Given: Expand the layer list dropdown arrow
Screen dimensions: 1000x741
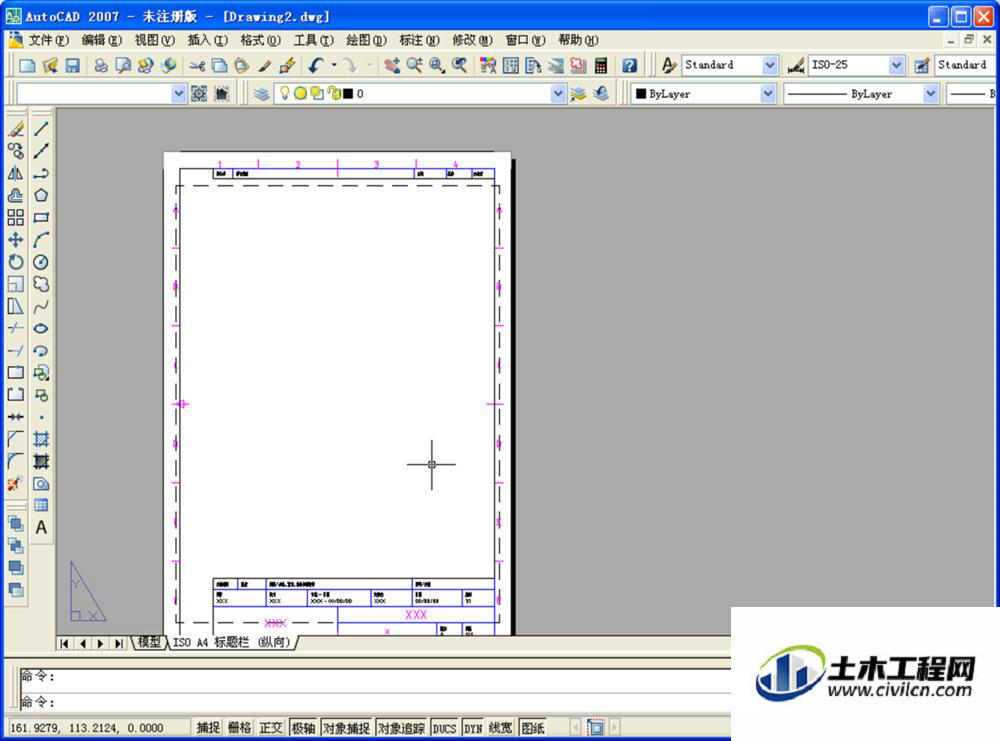Looking at the screenshot, I should 558,94.
